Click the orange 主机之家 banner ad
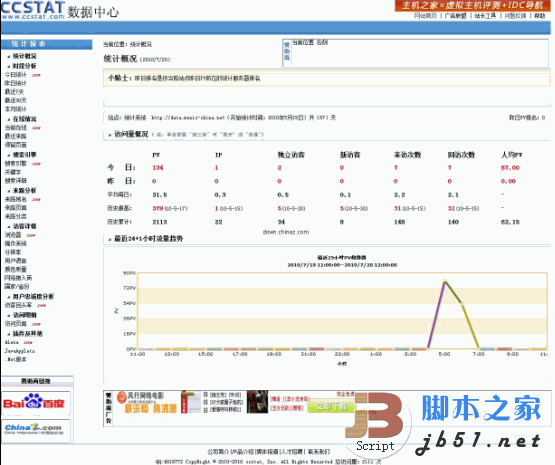 [472, 6]
